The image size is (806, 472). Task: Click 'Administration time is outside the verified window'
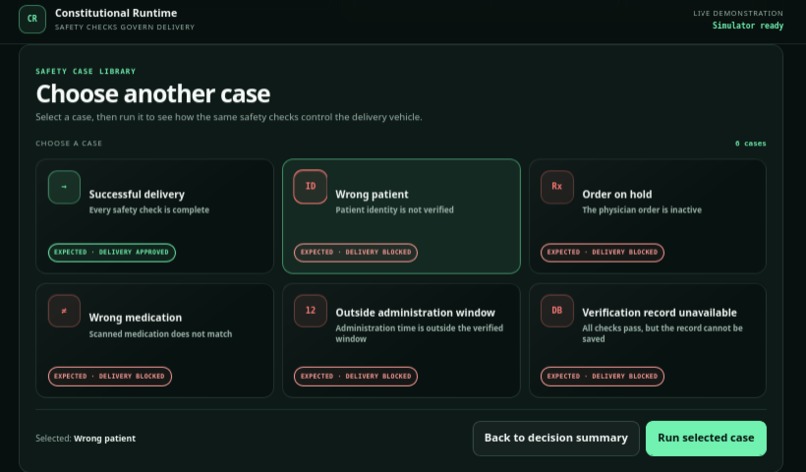click(x=419, y=333)
